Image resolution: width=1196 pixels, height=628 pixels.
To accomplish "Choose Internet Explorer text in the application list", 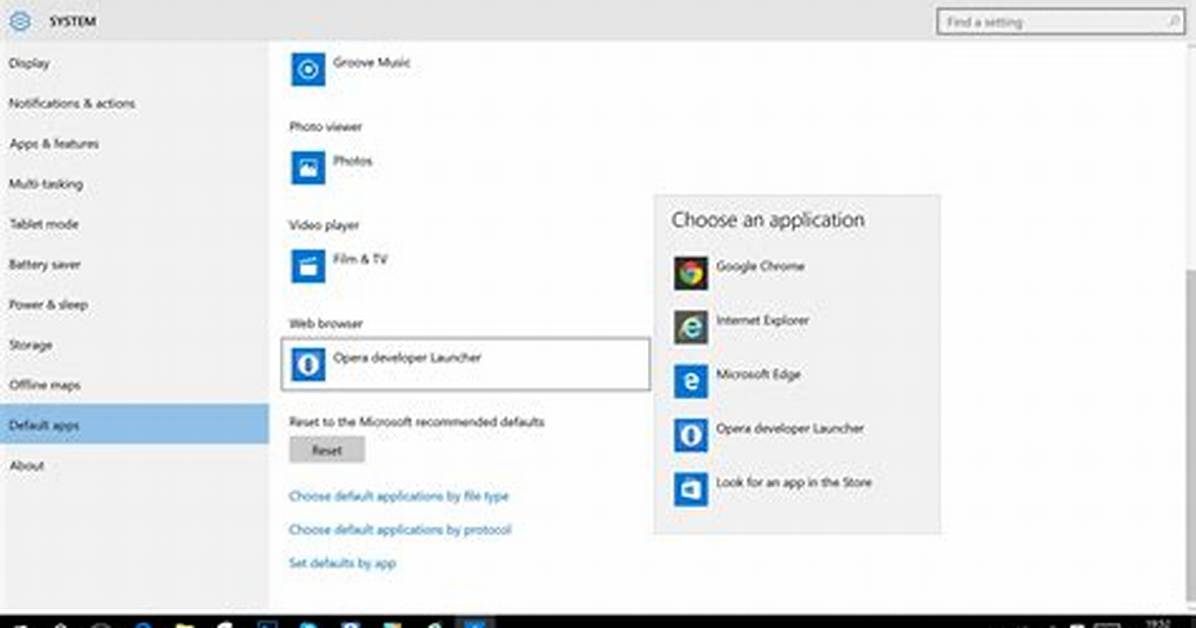I will pos(762,320).
